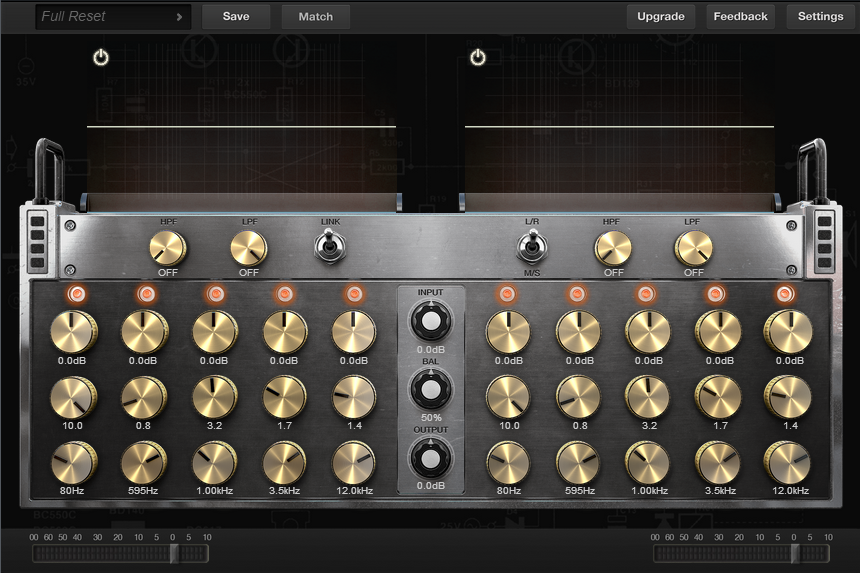The height and width of the screenshot is (573, 860).
Task: Click left 12.0kHz band gain knob
Action: 354,332
